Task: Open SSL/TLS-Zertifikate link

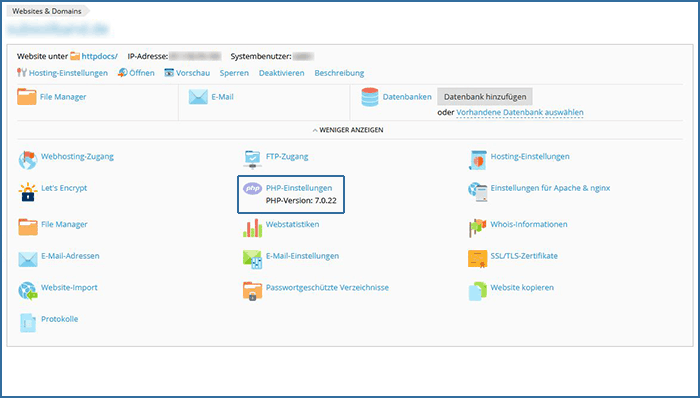Action: pyautogui.click(x=524, y=256)
